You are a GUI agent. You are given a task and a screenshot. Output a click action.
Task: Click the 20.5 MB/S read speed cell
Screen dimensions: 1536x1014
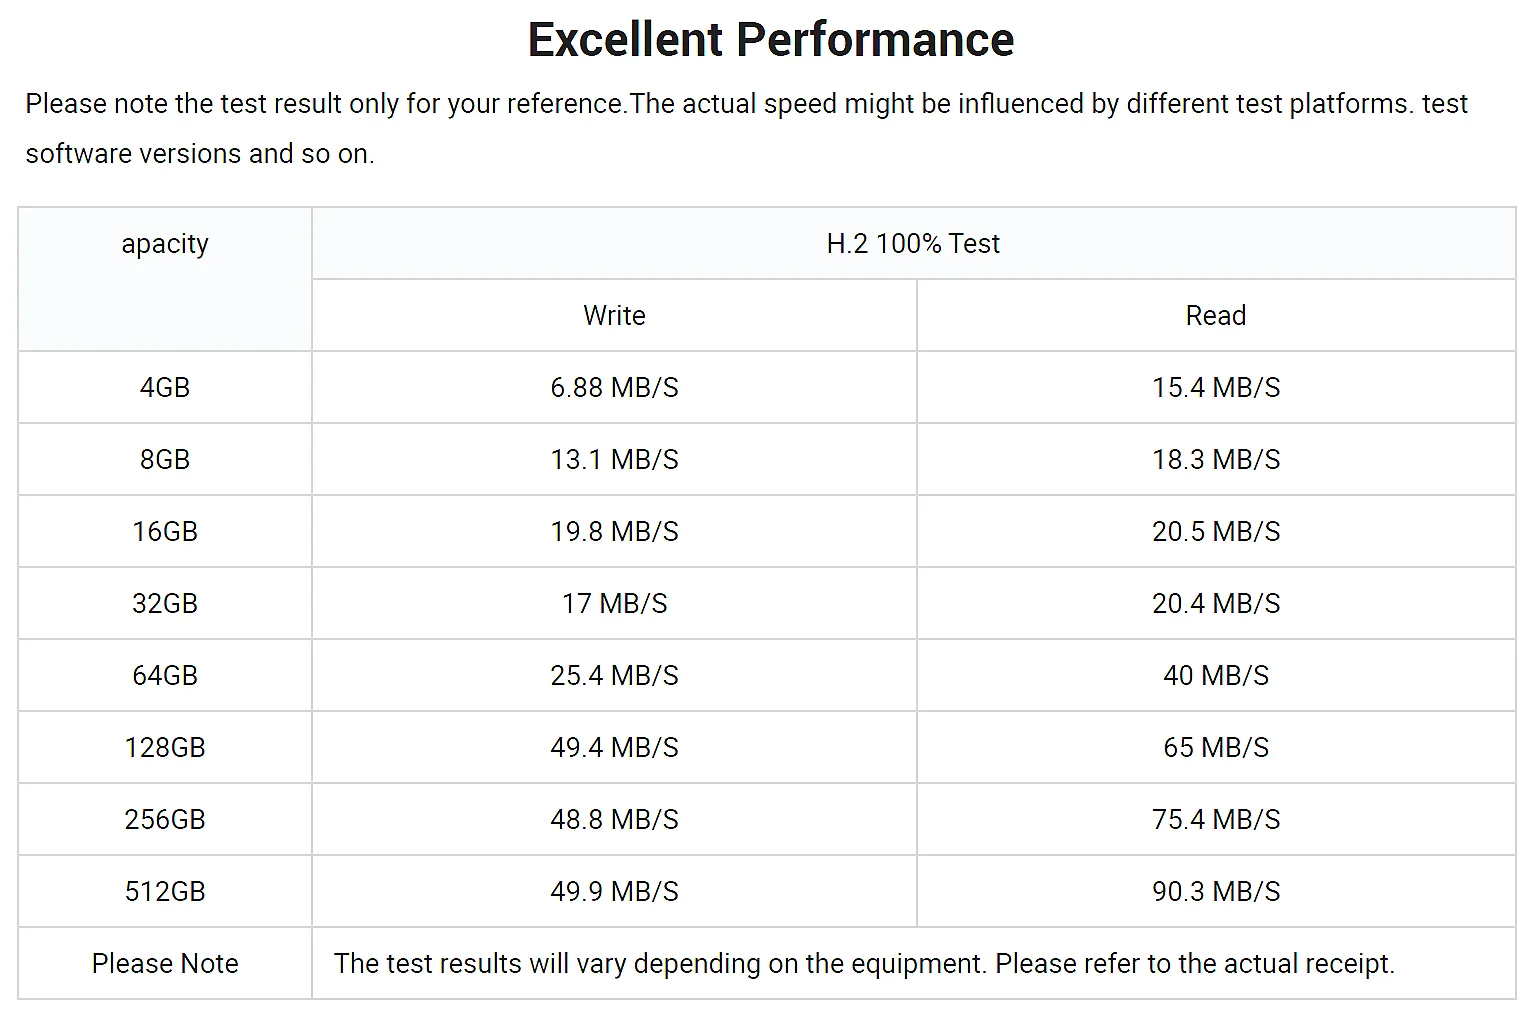click(x=1215, y=532)
